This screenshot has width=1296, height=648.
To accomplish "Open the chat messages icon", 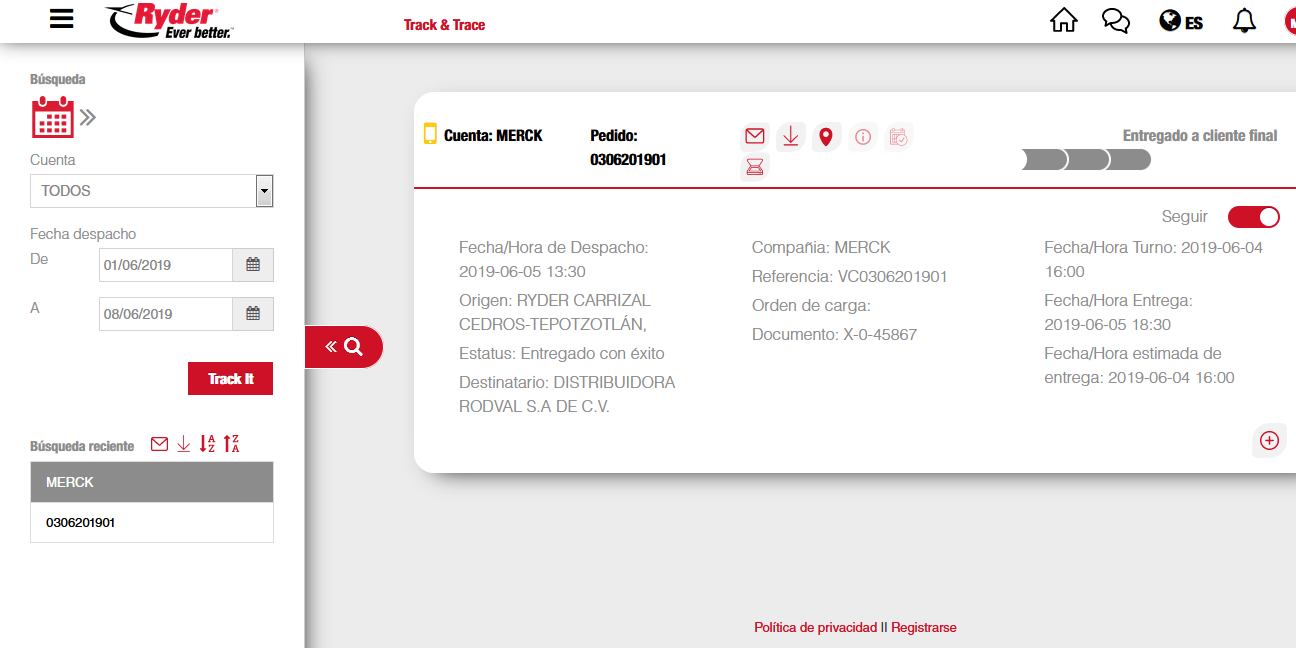I will (1116, 21).
